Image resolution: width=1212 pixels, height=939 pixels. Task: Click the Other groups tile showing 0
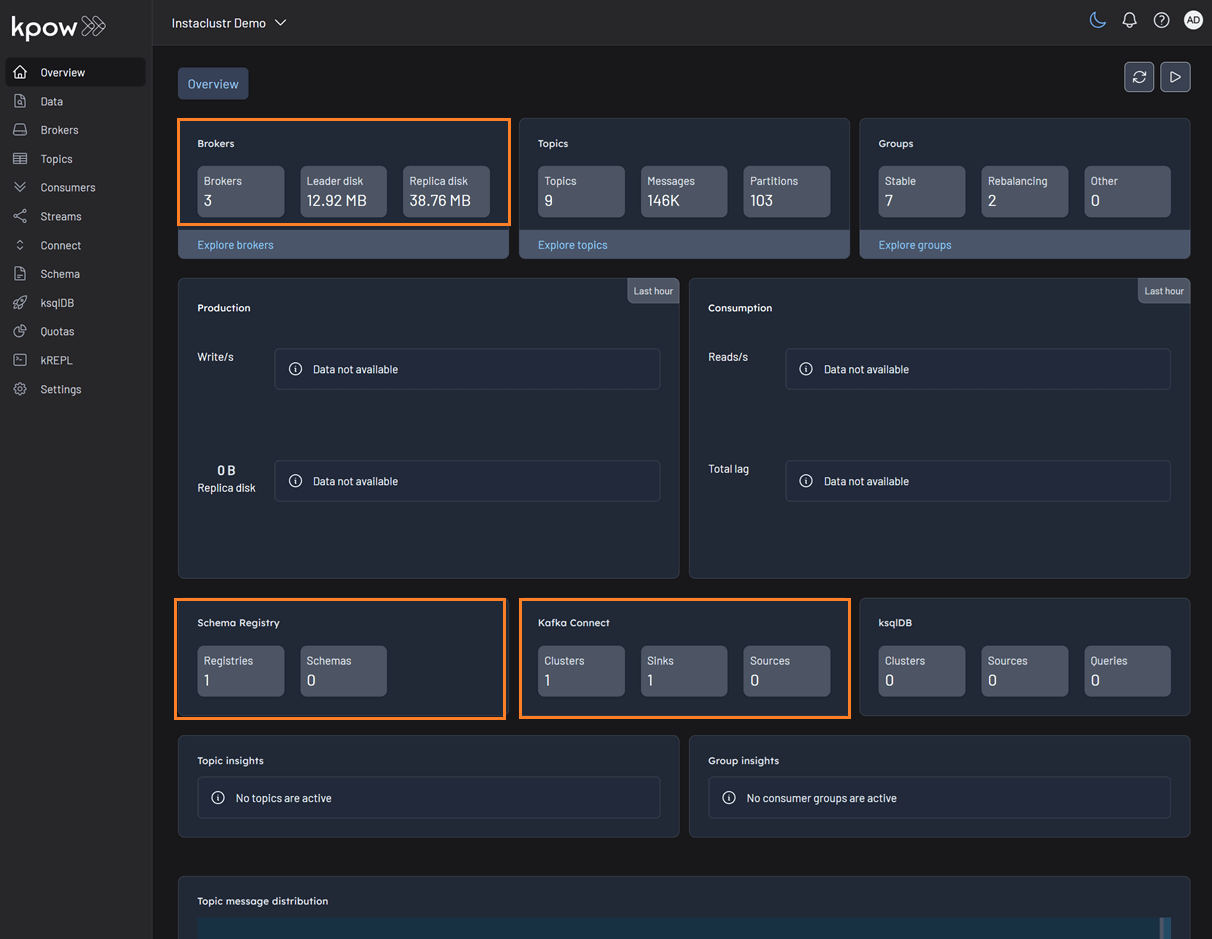(x=1128, y=191)
